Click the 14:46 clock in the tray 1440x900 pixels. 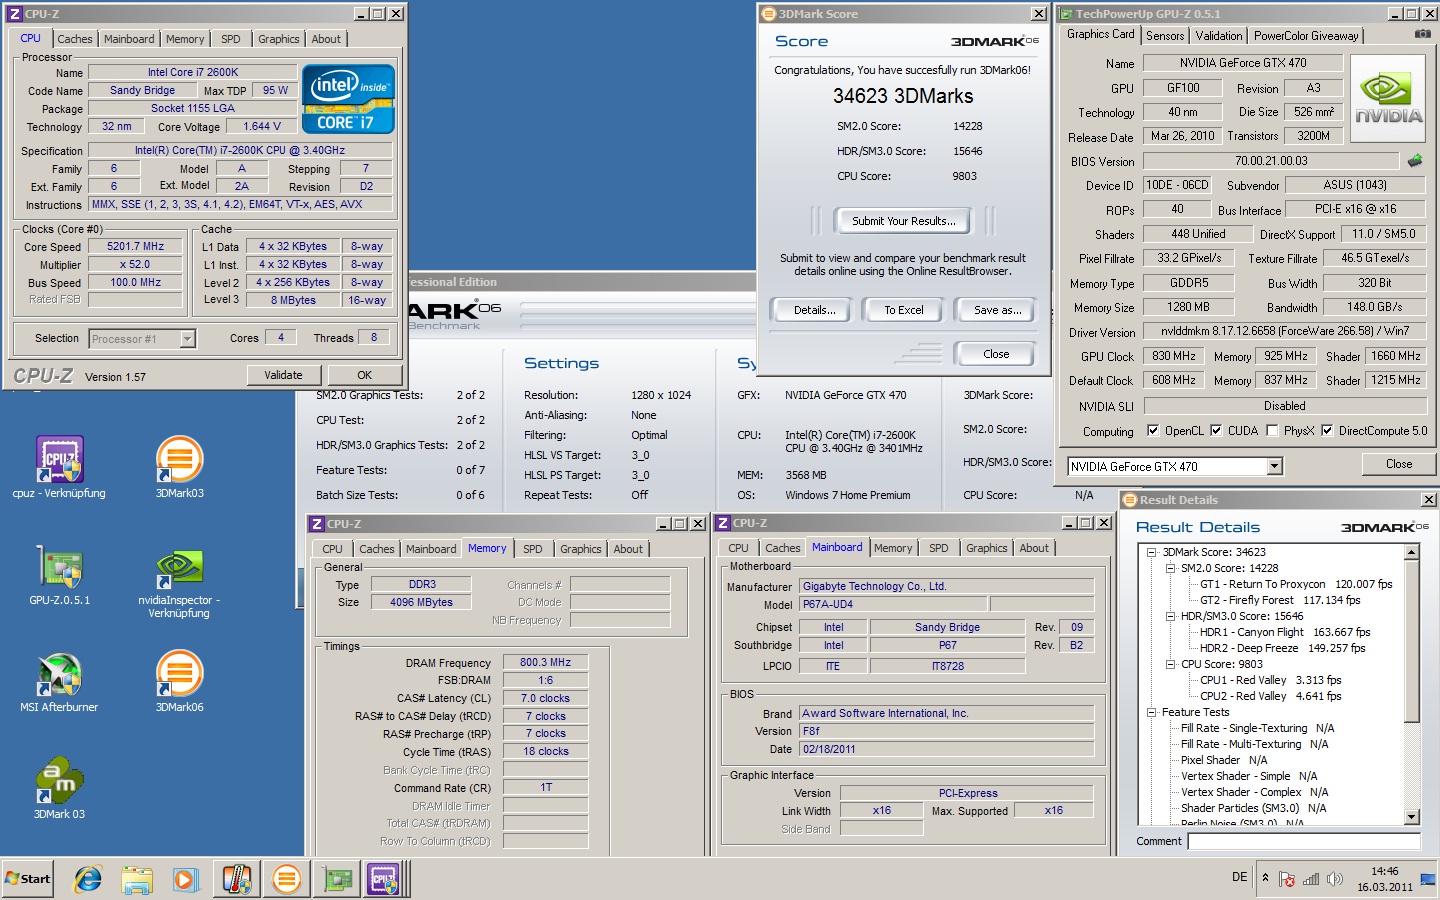pyautogui.click(x=1385, y=871)
